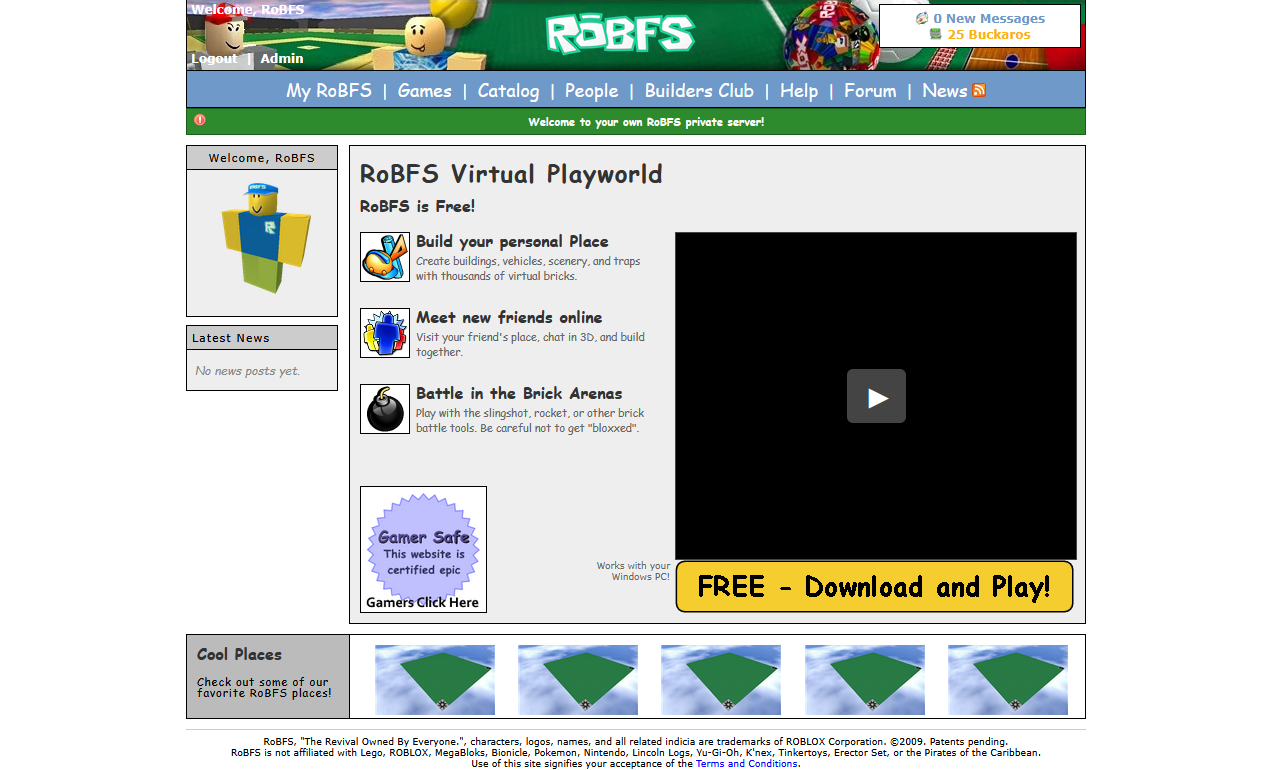
Task: Switch to the Catalog section
Action: click(508, 90)
